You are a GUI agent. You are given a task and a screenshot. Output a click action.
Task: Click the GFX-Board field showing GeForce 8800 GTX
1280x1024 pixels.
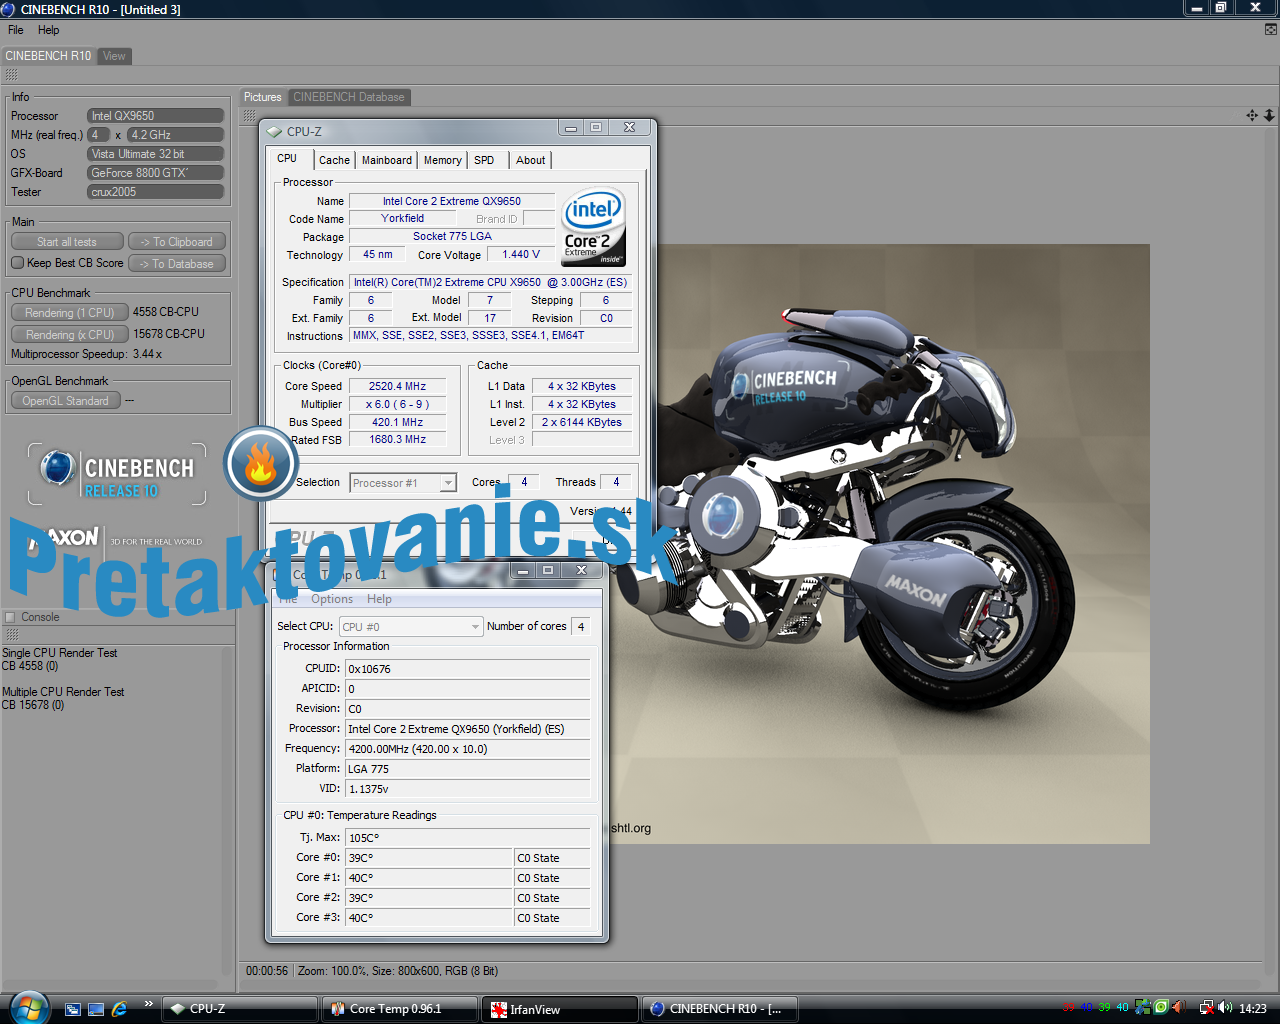[155, 173]
